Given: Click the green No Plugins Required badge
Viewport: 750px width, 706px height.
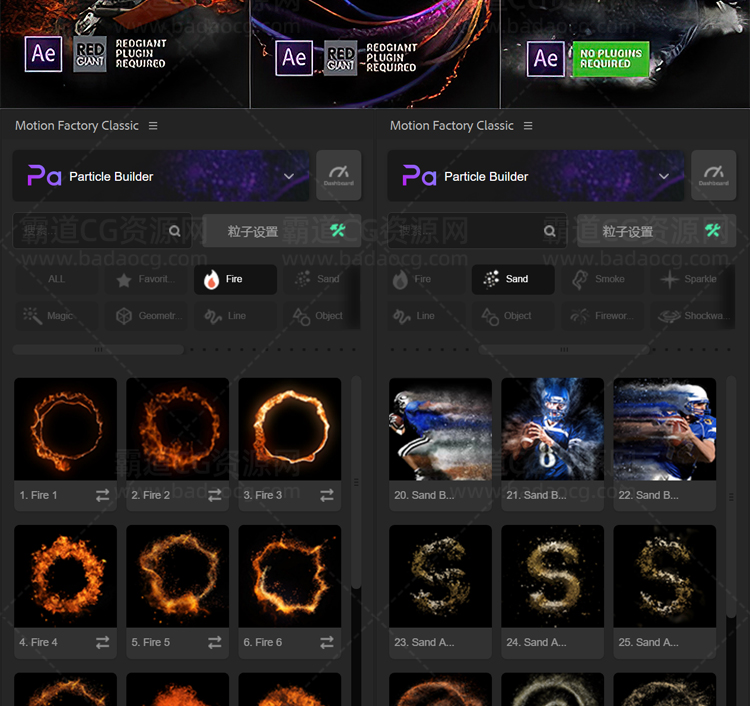Looking at the screenshot, I should (611, 59).
